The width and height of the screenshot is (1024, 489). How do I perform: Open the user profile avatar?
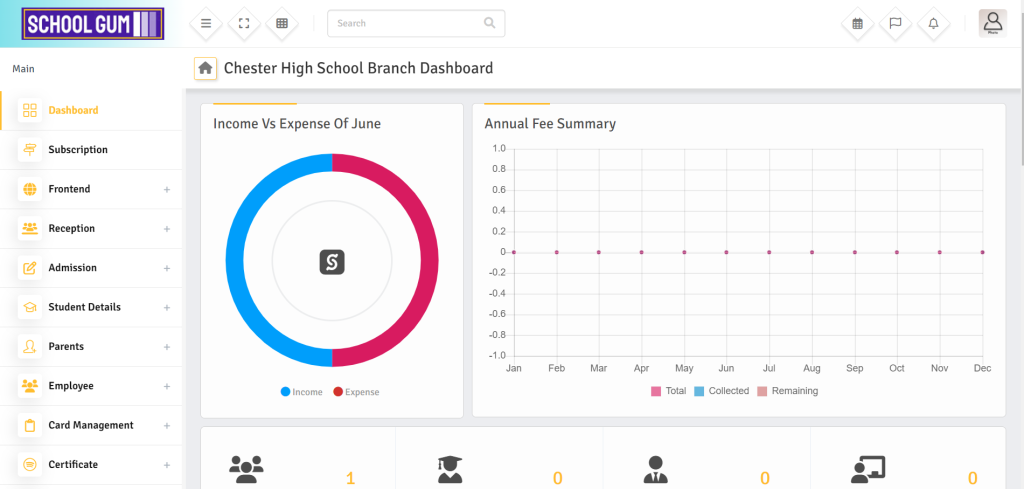click(992, 23)
